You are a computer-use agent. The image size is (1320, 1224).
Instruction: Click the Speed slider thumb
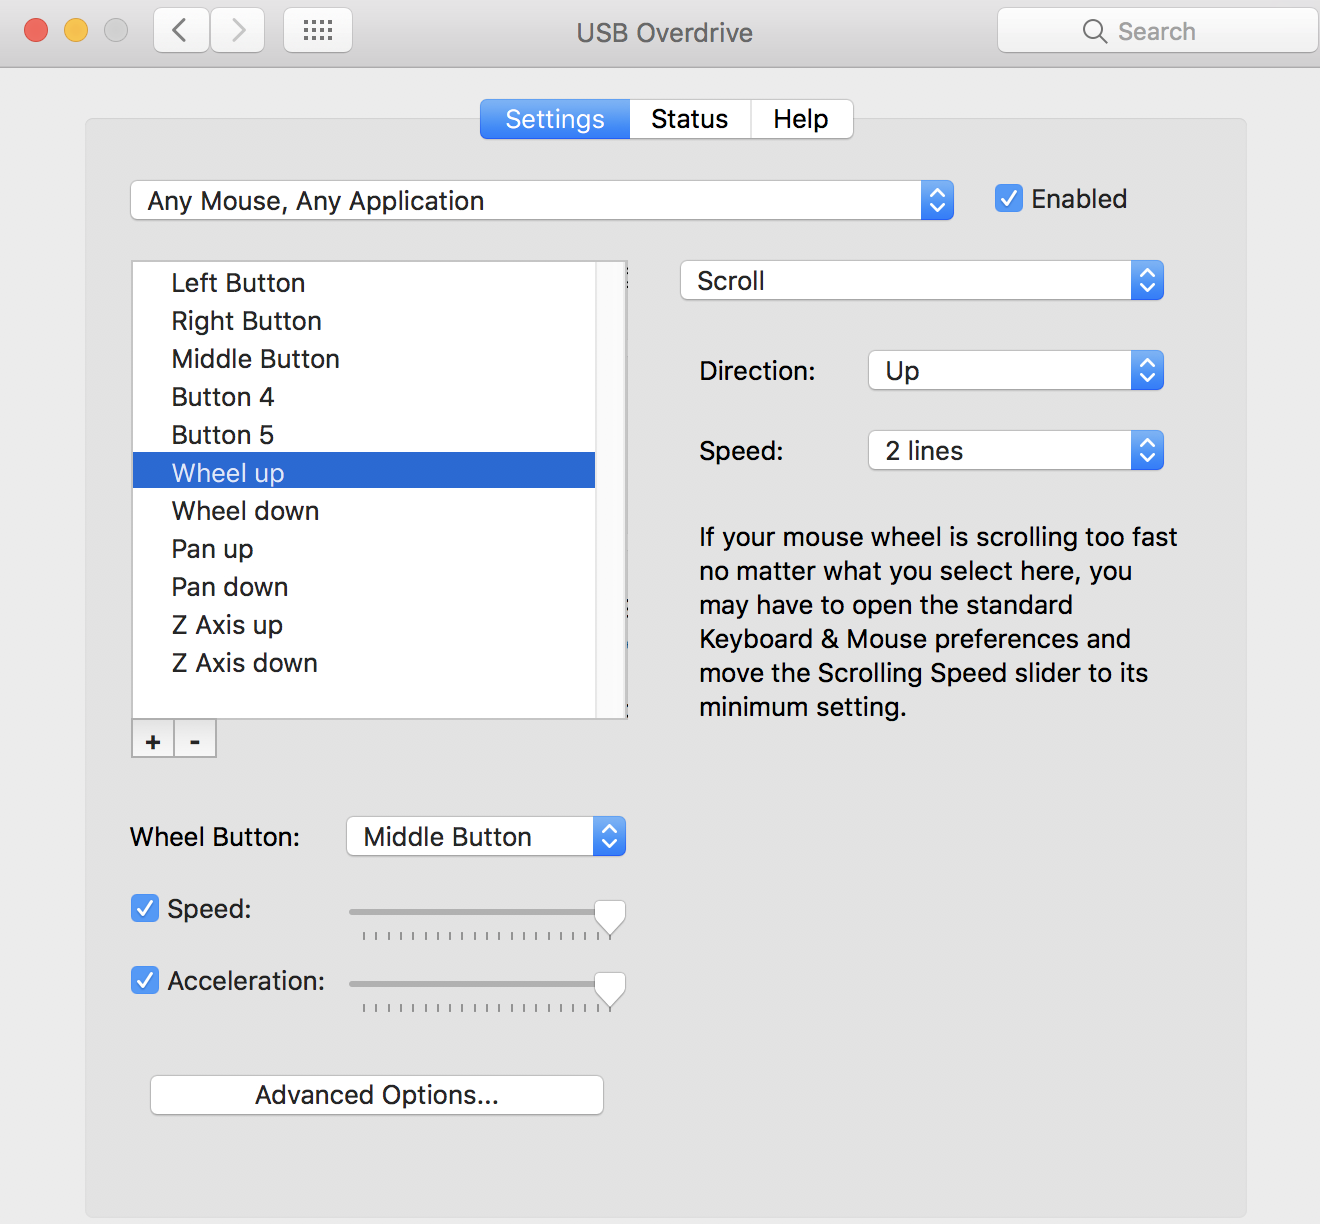pos(610,917)
